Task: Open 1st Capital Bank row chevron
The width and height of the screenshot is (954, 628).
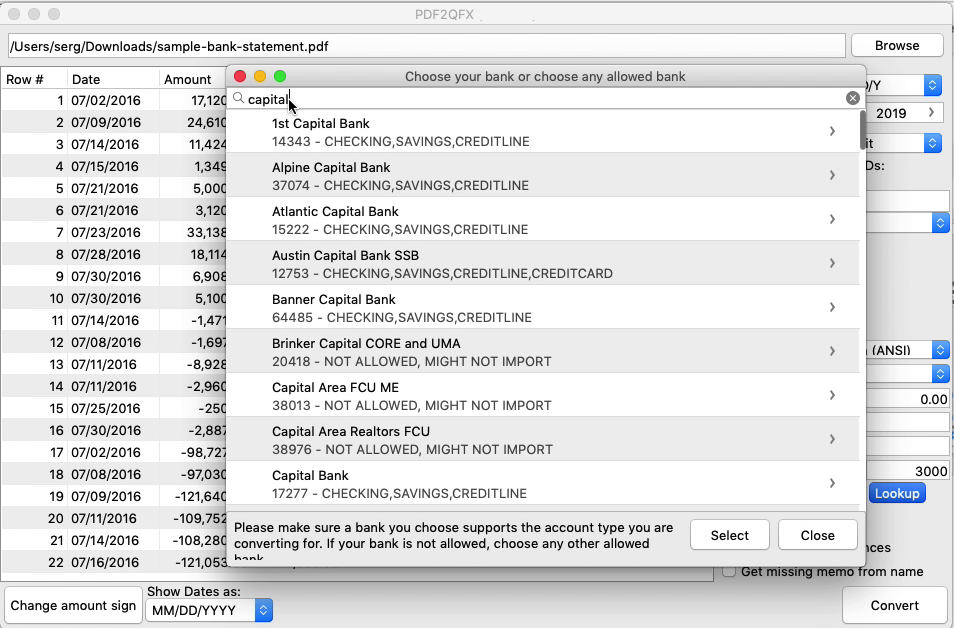Action: pos(832,131)
